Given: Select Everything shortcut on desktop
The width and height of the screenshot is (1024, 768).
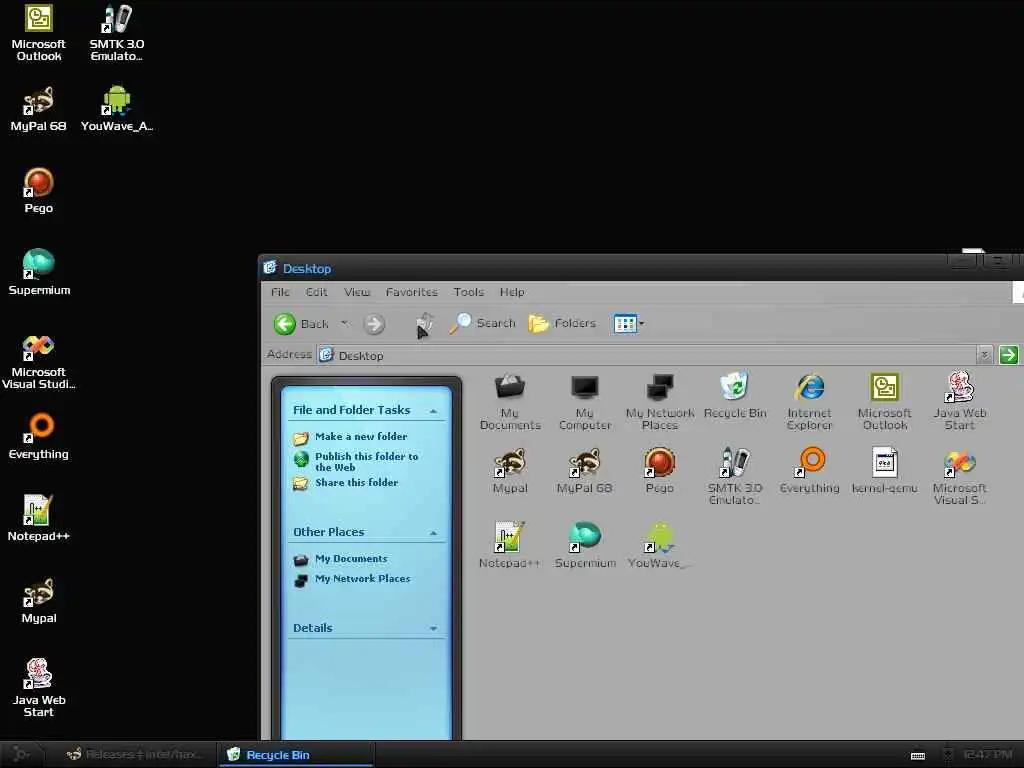Looking at the screenshot, I should (39, 437).
